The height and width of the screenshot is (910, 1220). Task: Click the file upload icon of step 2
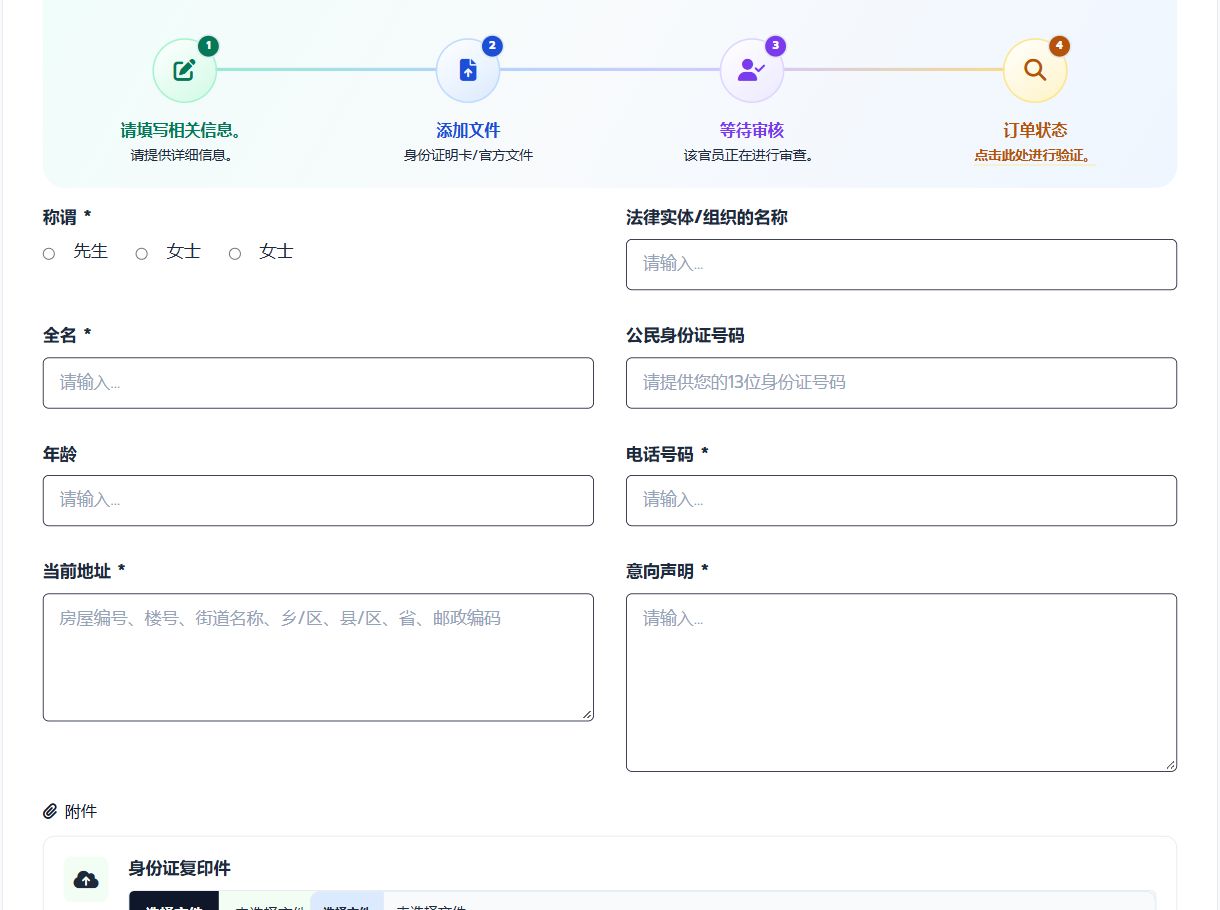click(468, 70)
